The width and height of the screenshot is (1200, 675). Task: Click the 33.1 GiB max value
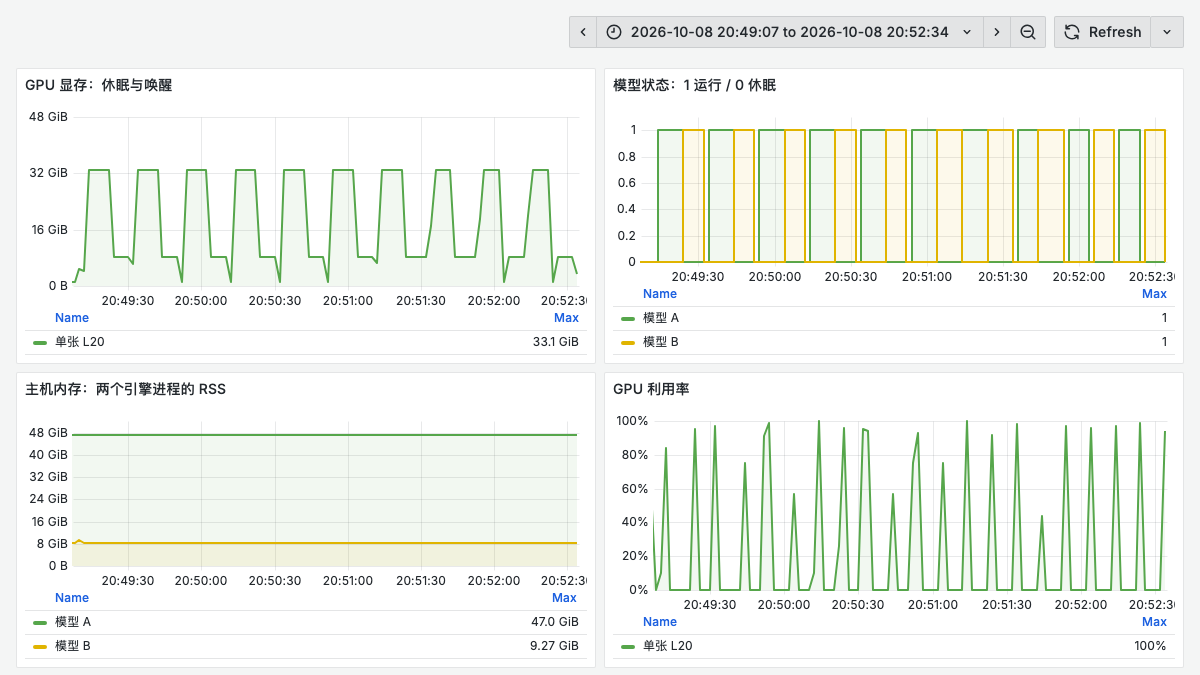click(556, 342)
